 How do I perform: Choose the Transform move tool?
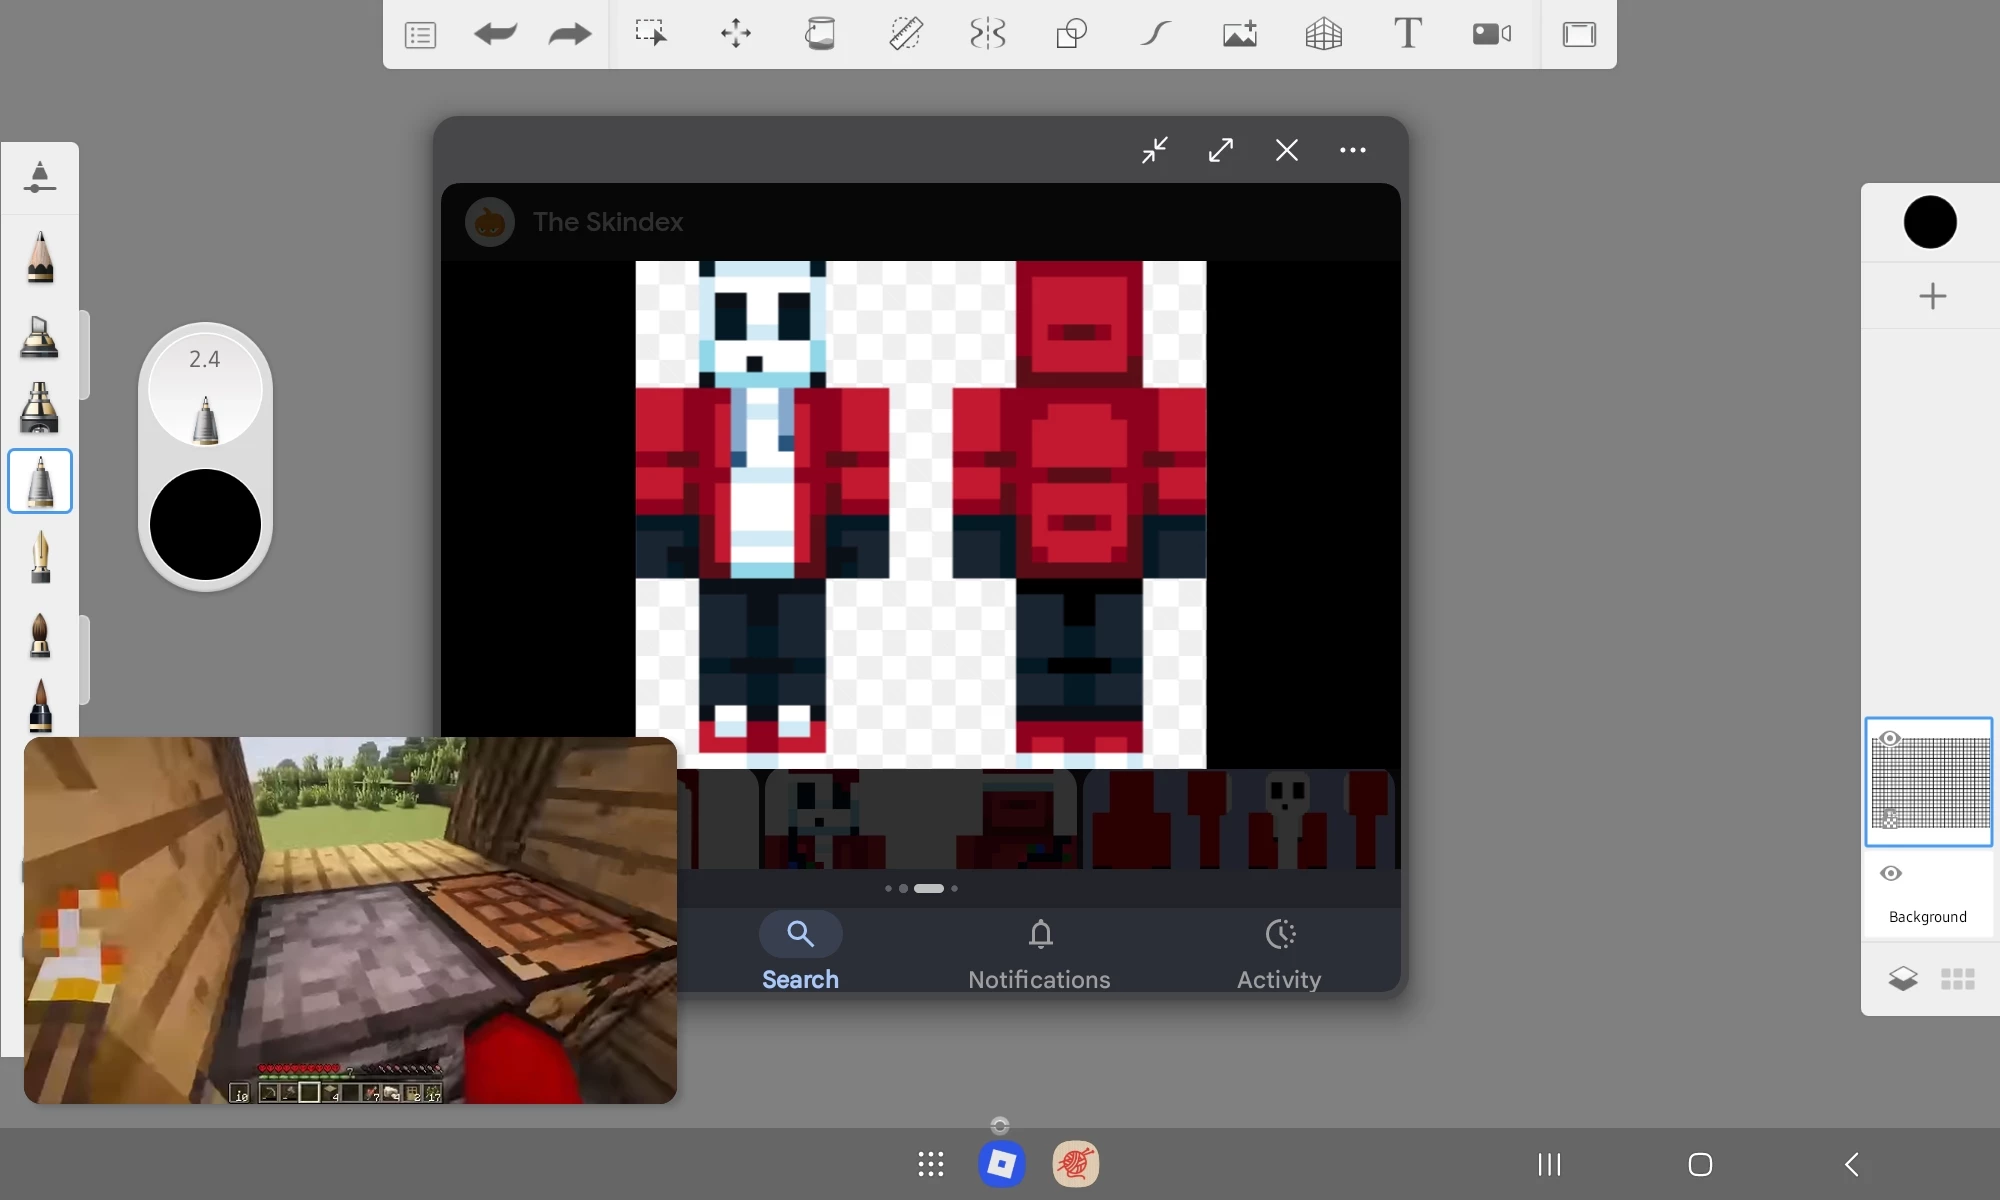736,34
